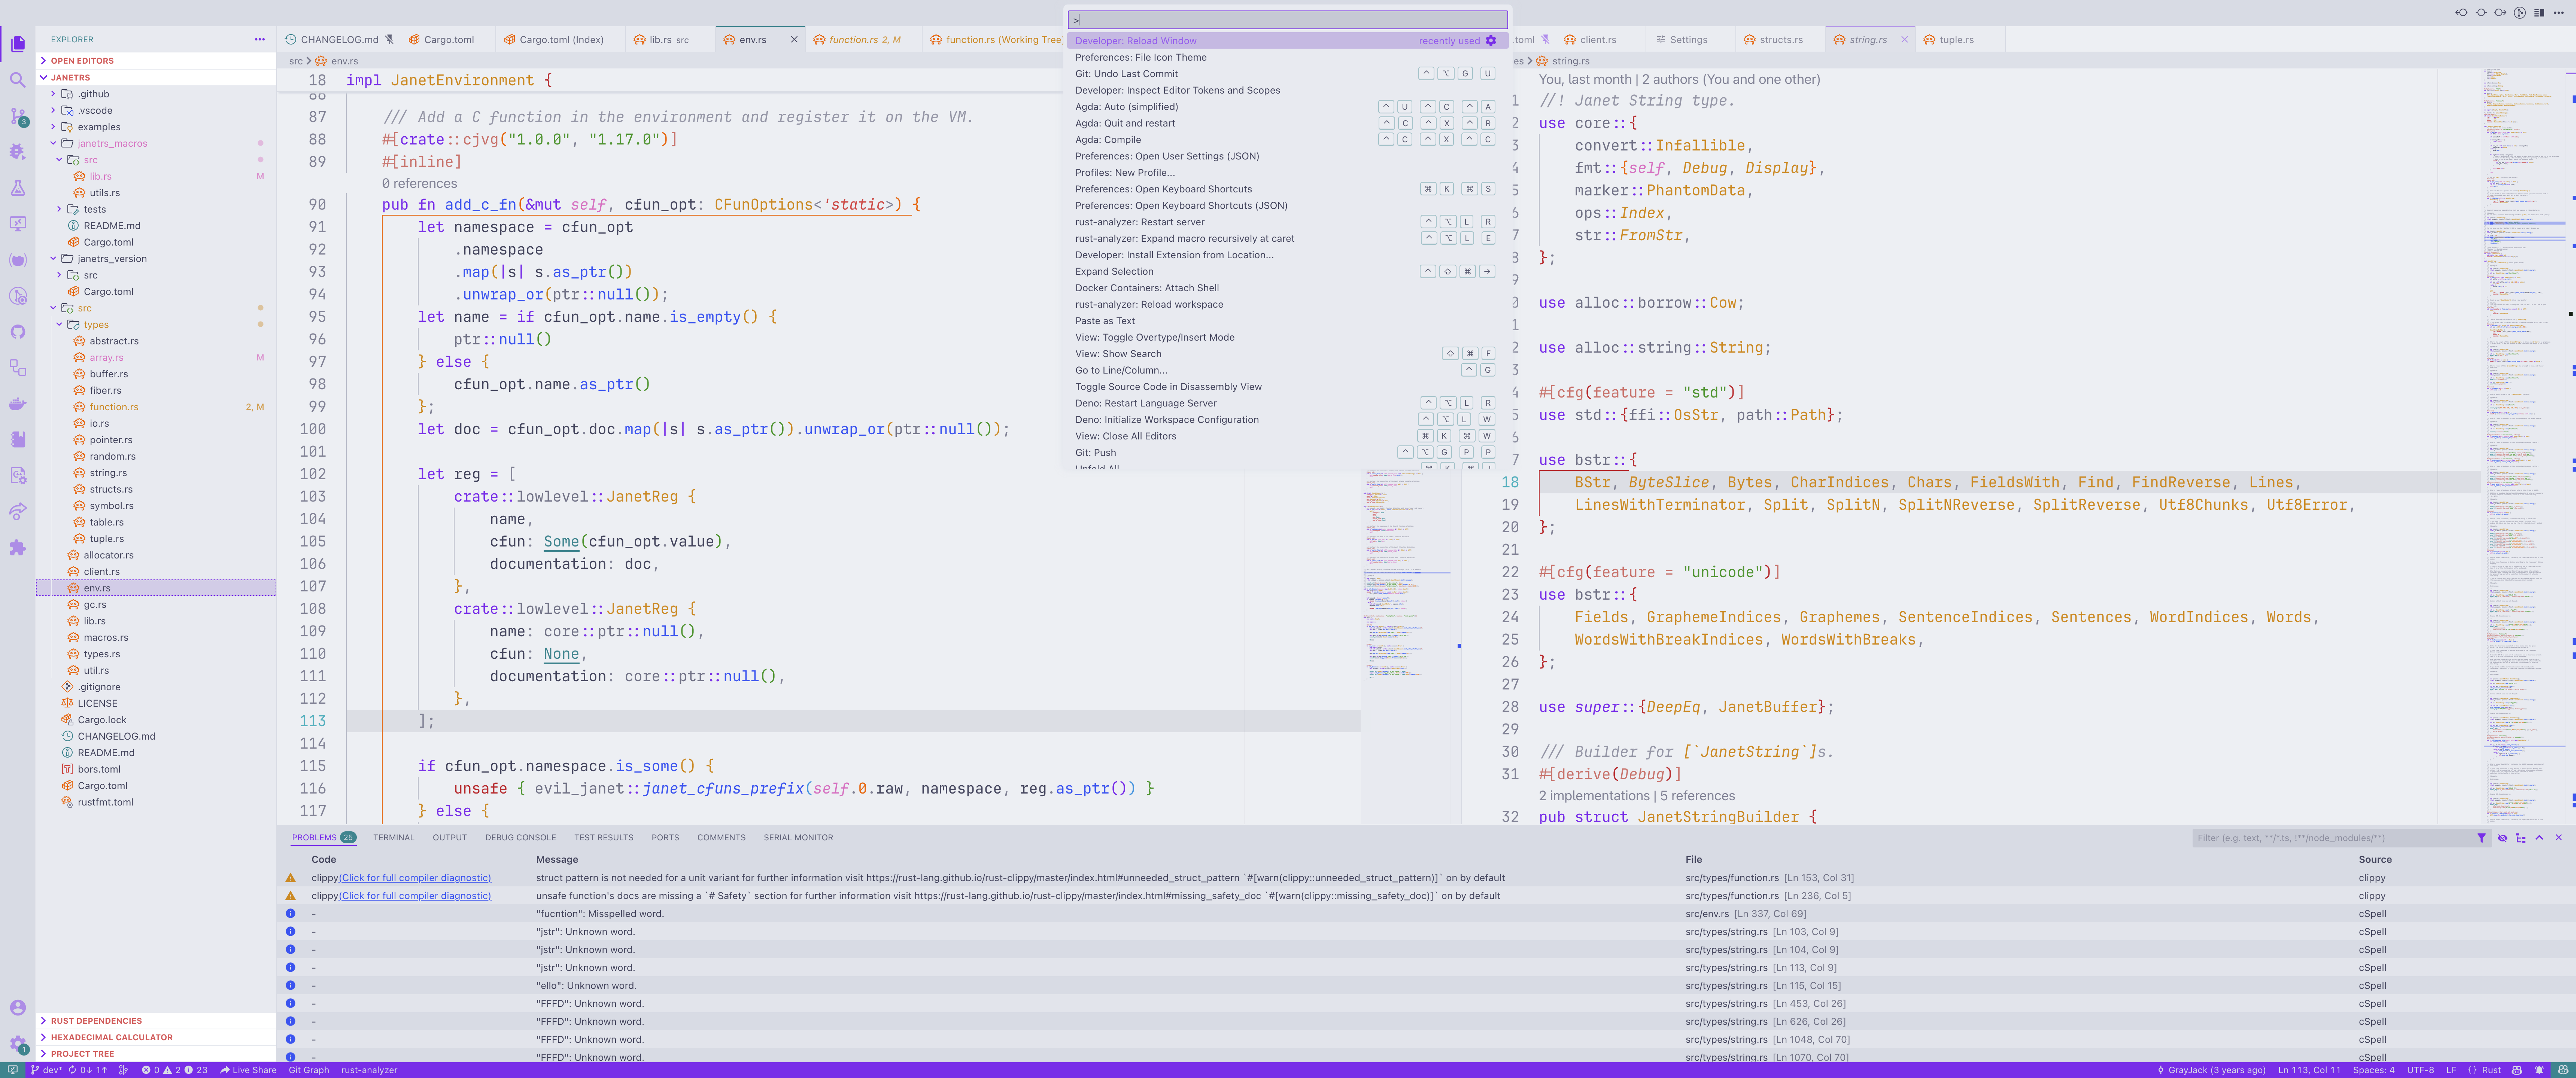Click the problems filter funnel icon
This screenshot has width=2576, height=1078.
point(2481,838)
